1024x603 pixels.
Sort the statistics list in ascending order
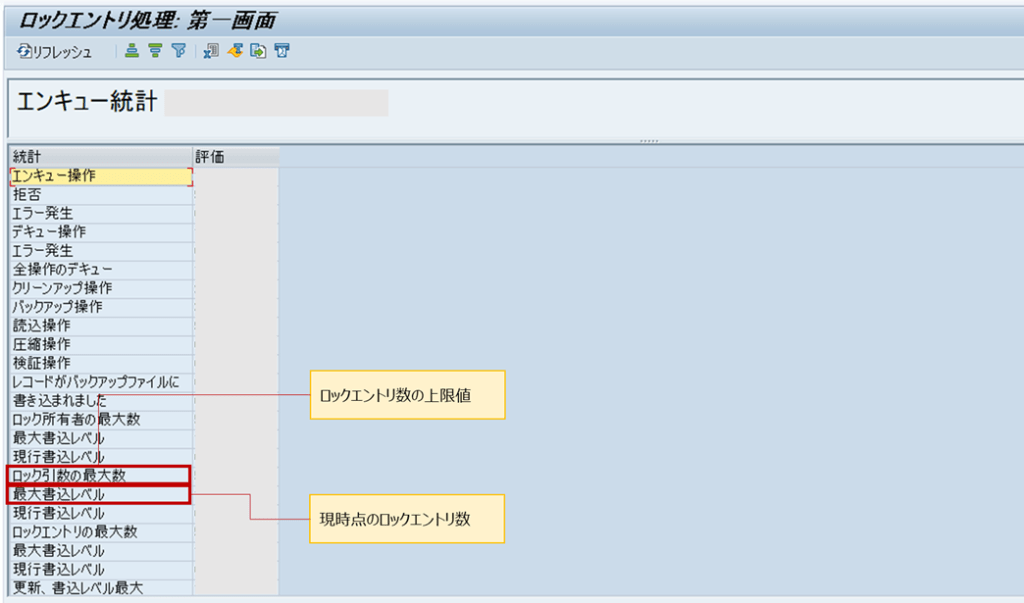click(132, 50)
